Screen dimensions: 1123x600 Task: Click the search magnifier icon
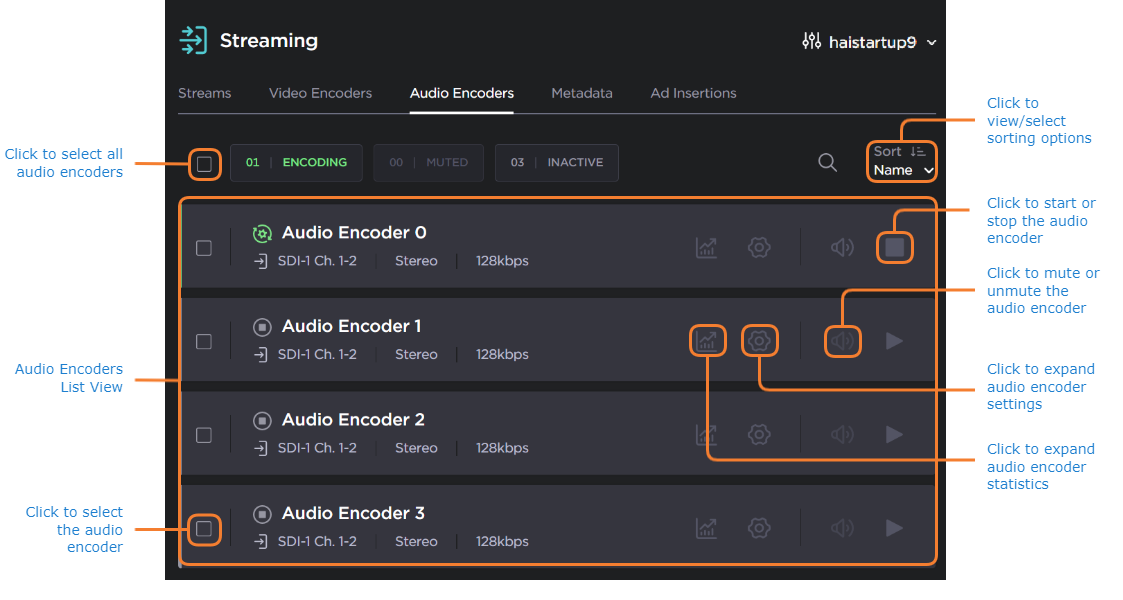point(827,163)
